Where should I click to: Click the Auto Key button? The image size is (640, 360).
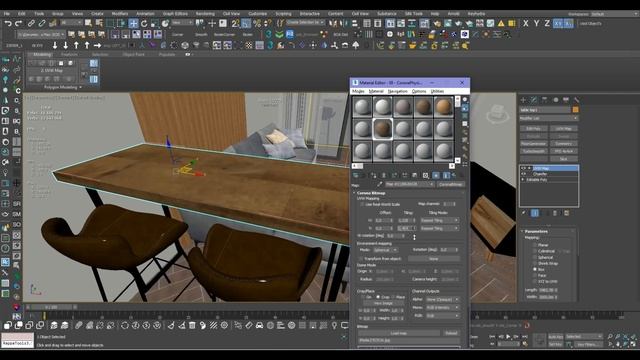(555, 337)
